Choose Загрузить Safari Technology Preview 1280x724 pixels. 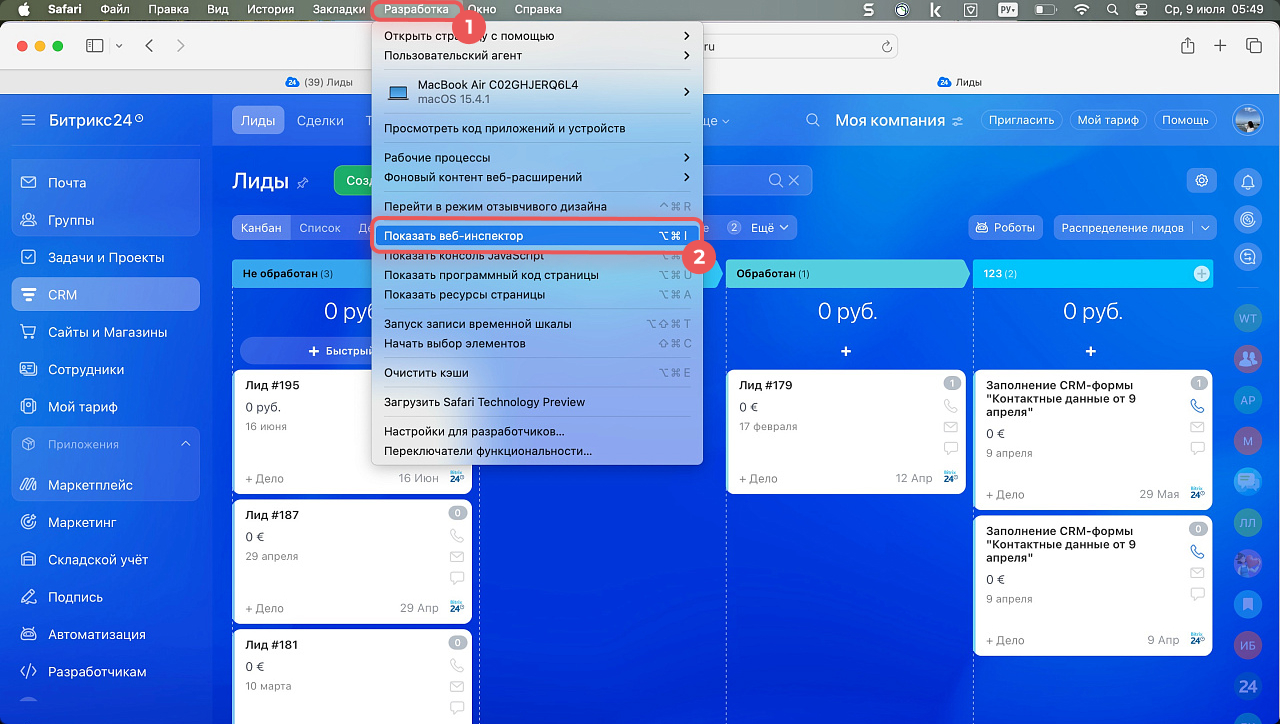[537, 402]
